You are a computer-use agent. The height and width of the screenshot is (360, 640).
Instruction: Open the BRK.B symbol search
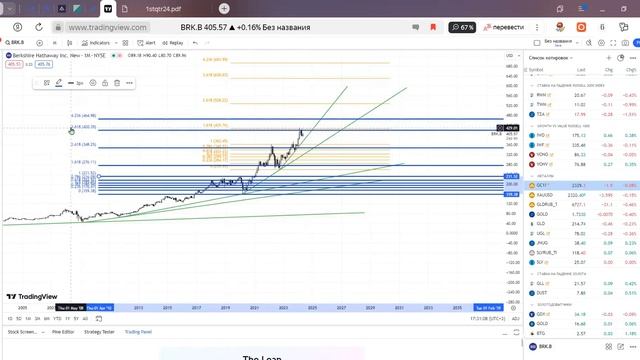click(15, 42)
